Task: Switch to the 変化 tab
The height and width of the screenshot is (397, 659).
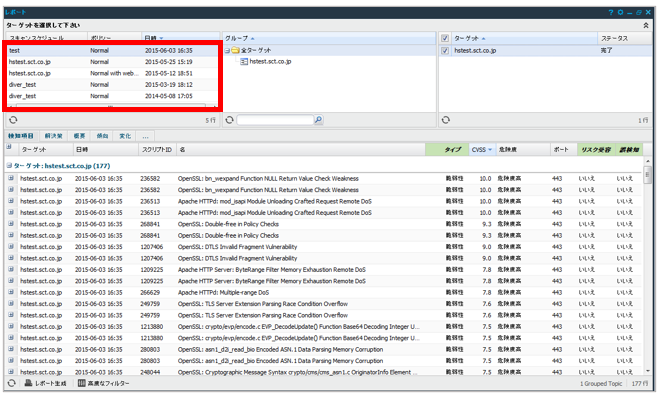Action: 125,136
